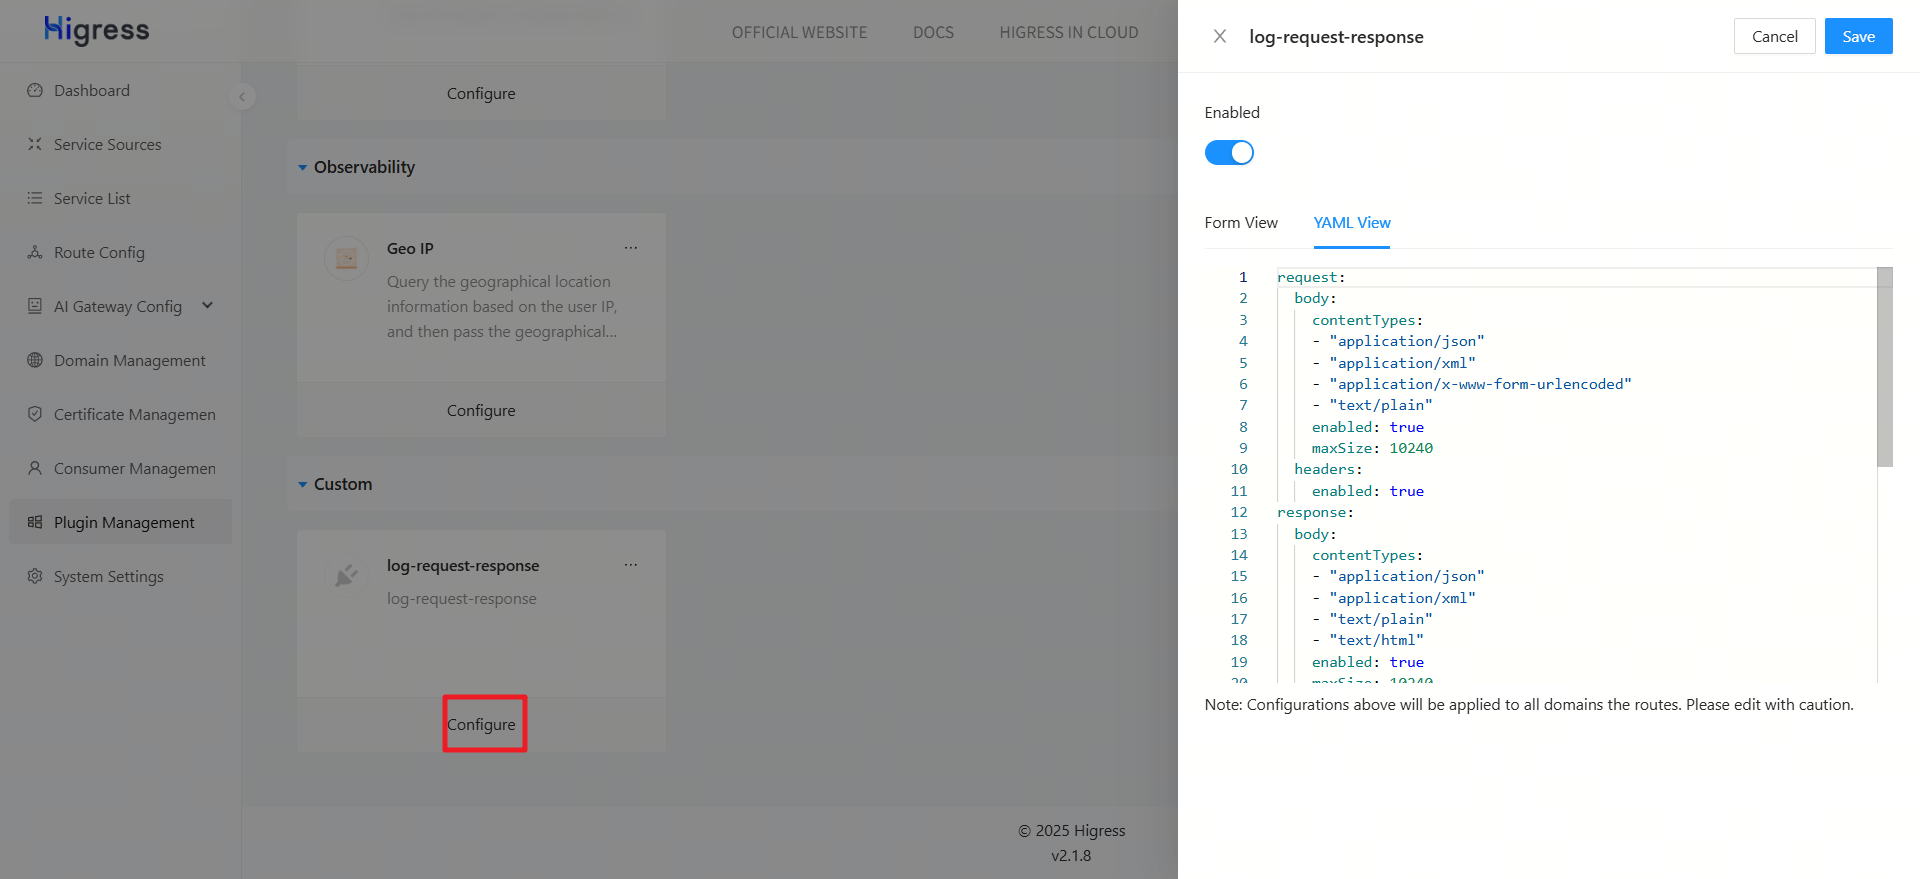Click the Geo IP description text
The width and height of the screenshot is (1920, 879).
pos(502,306)
